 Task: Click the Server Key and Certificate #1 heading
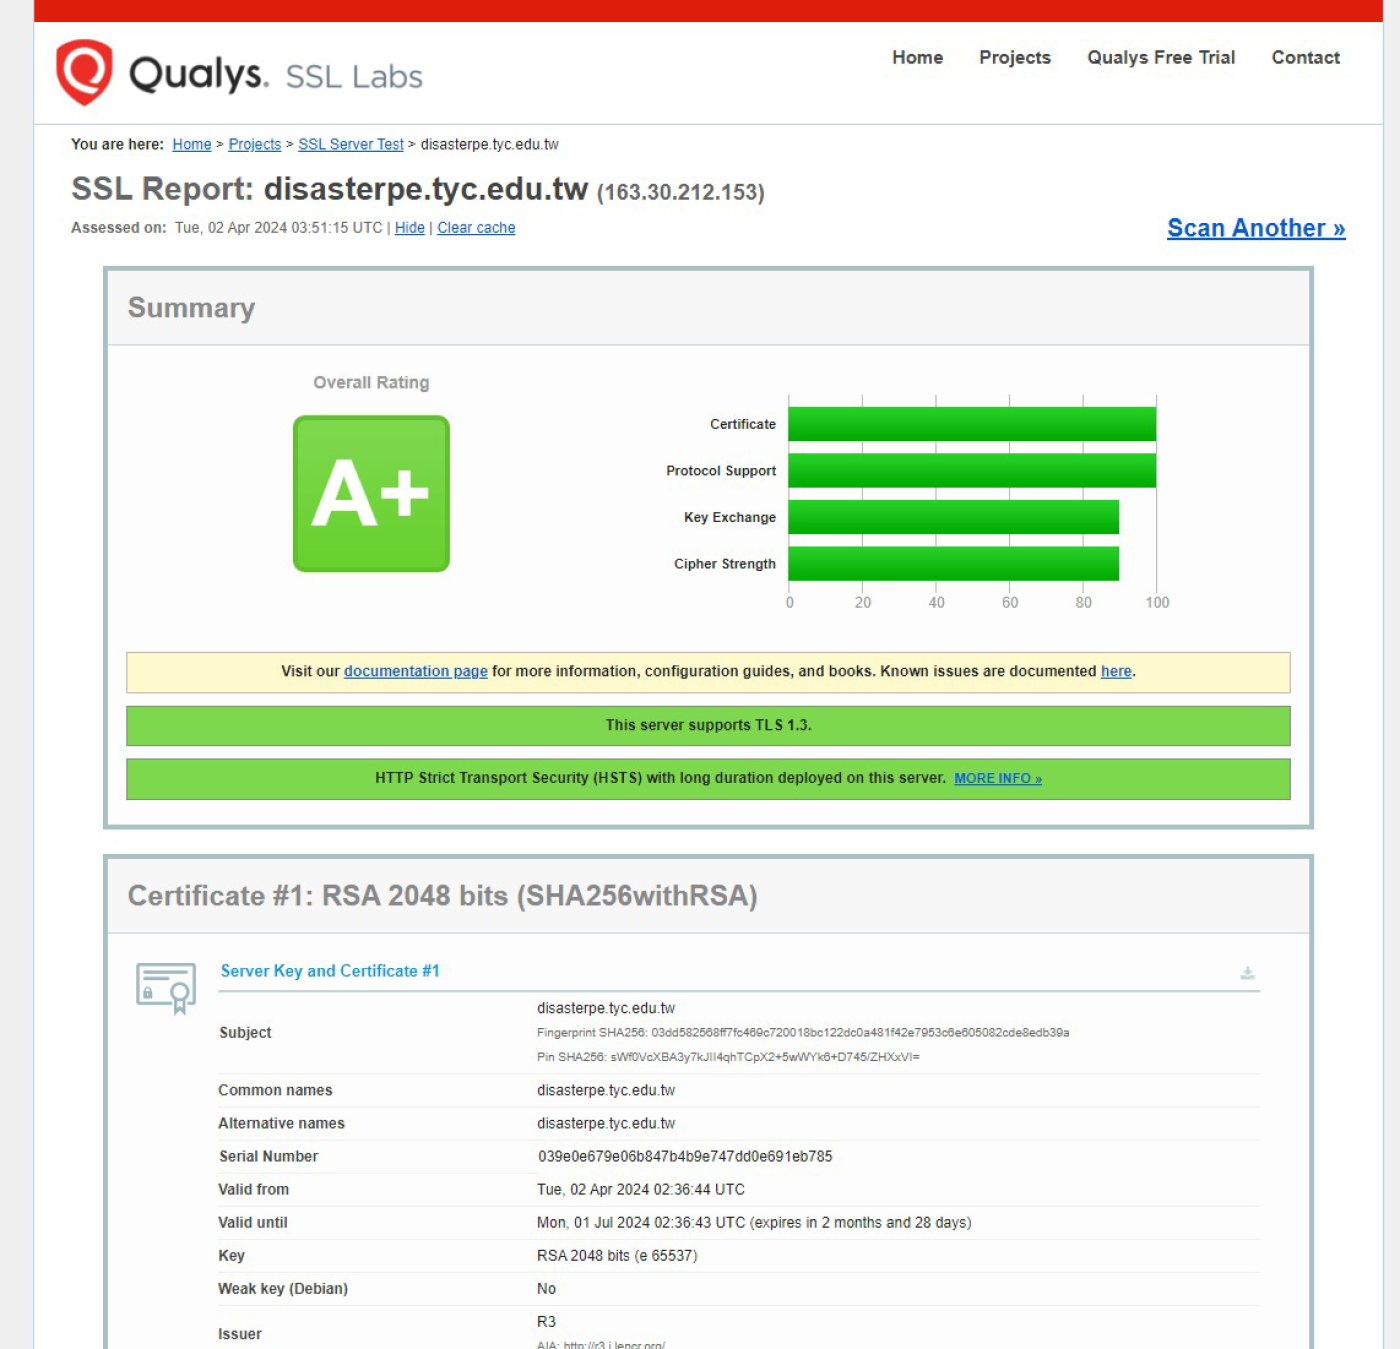point(329,971)
